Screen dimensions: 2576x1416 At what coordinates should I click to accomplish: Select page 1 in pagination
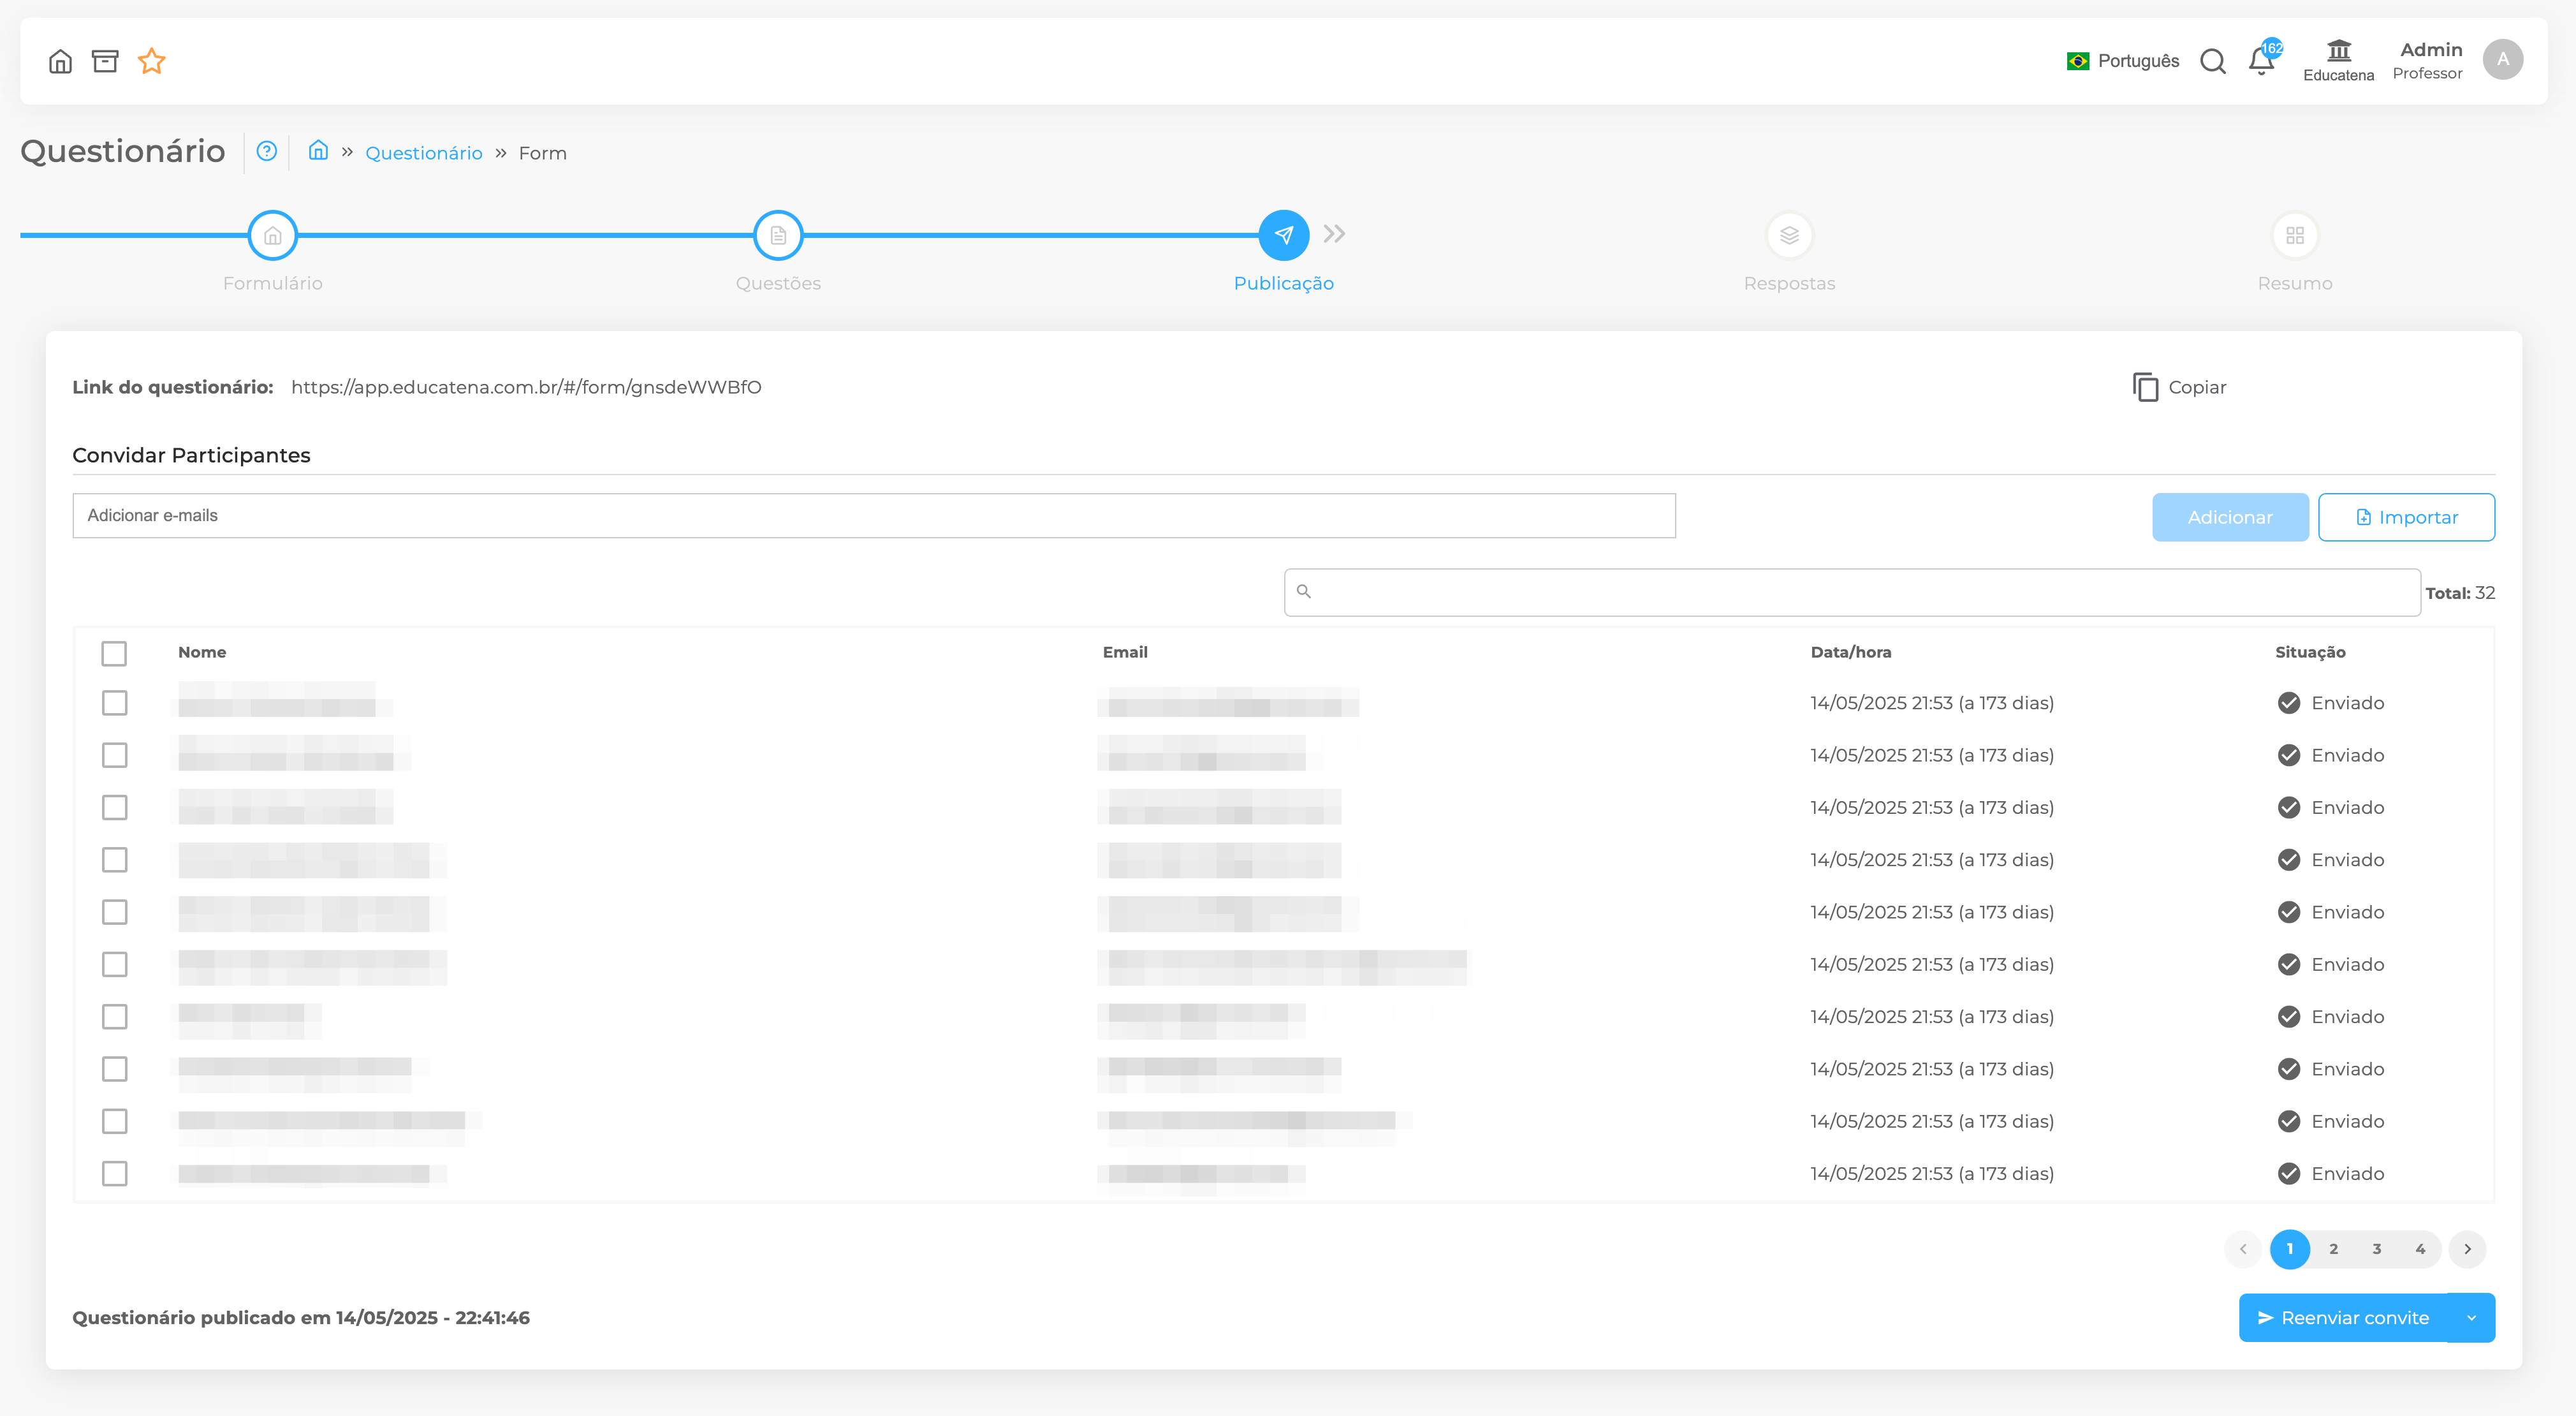(x=2290, y=1249)
